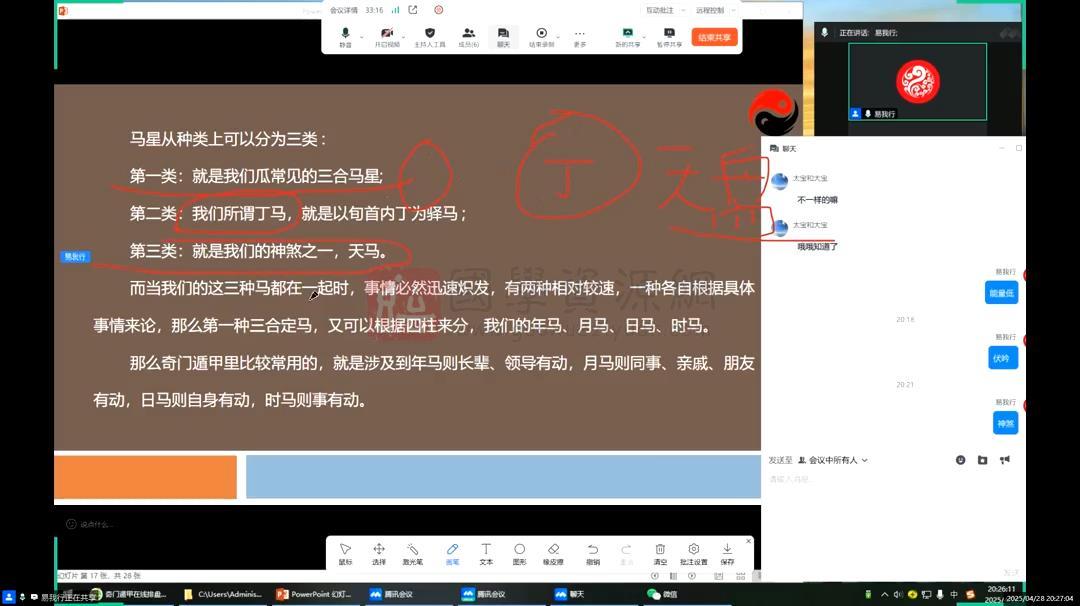
Task: Switch to the text annotation tool
Action: pos(485,550)
